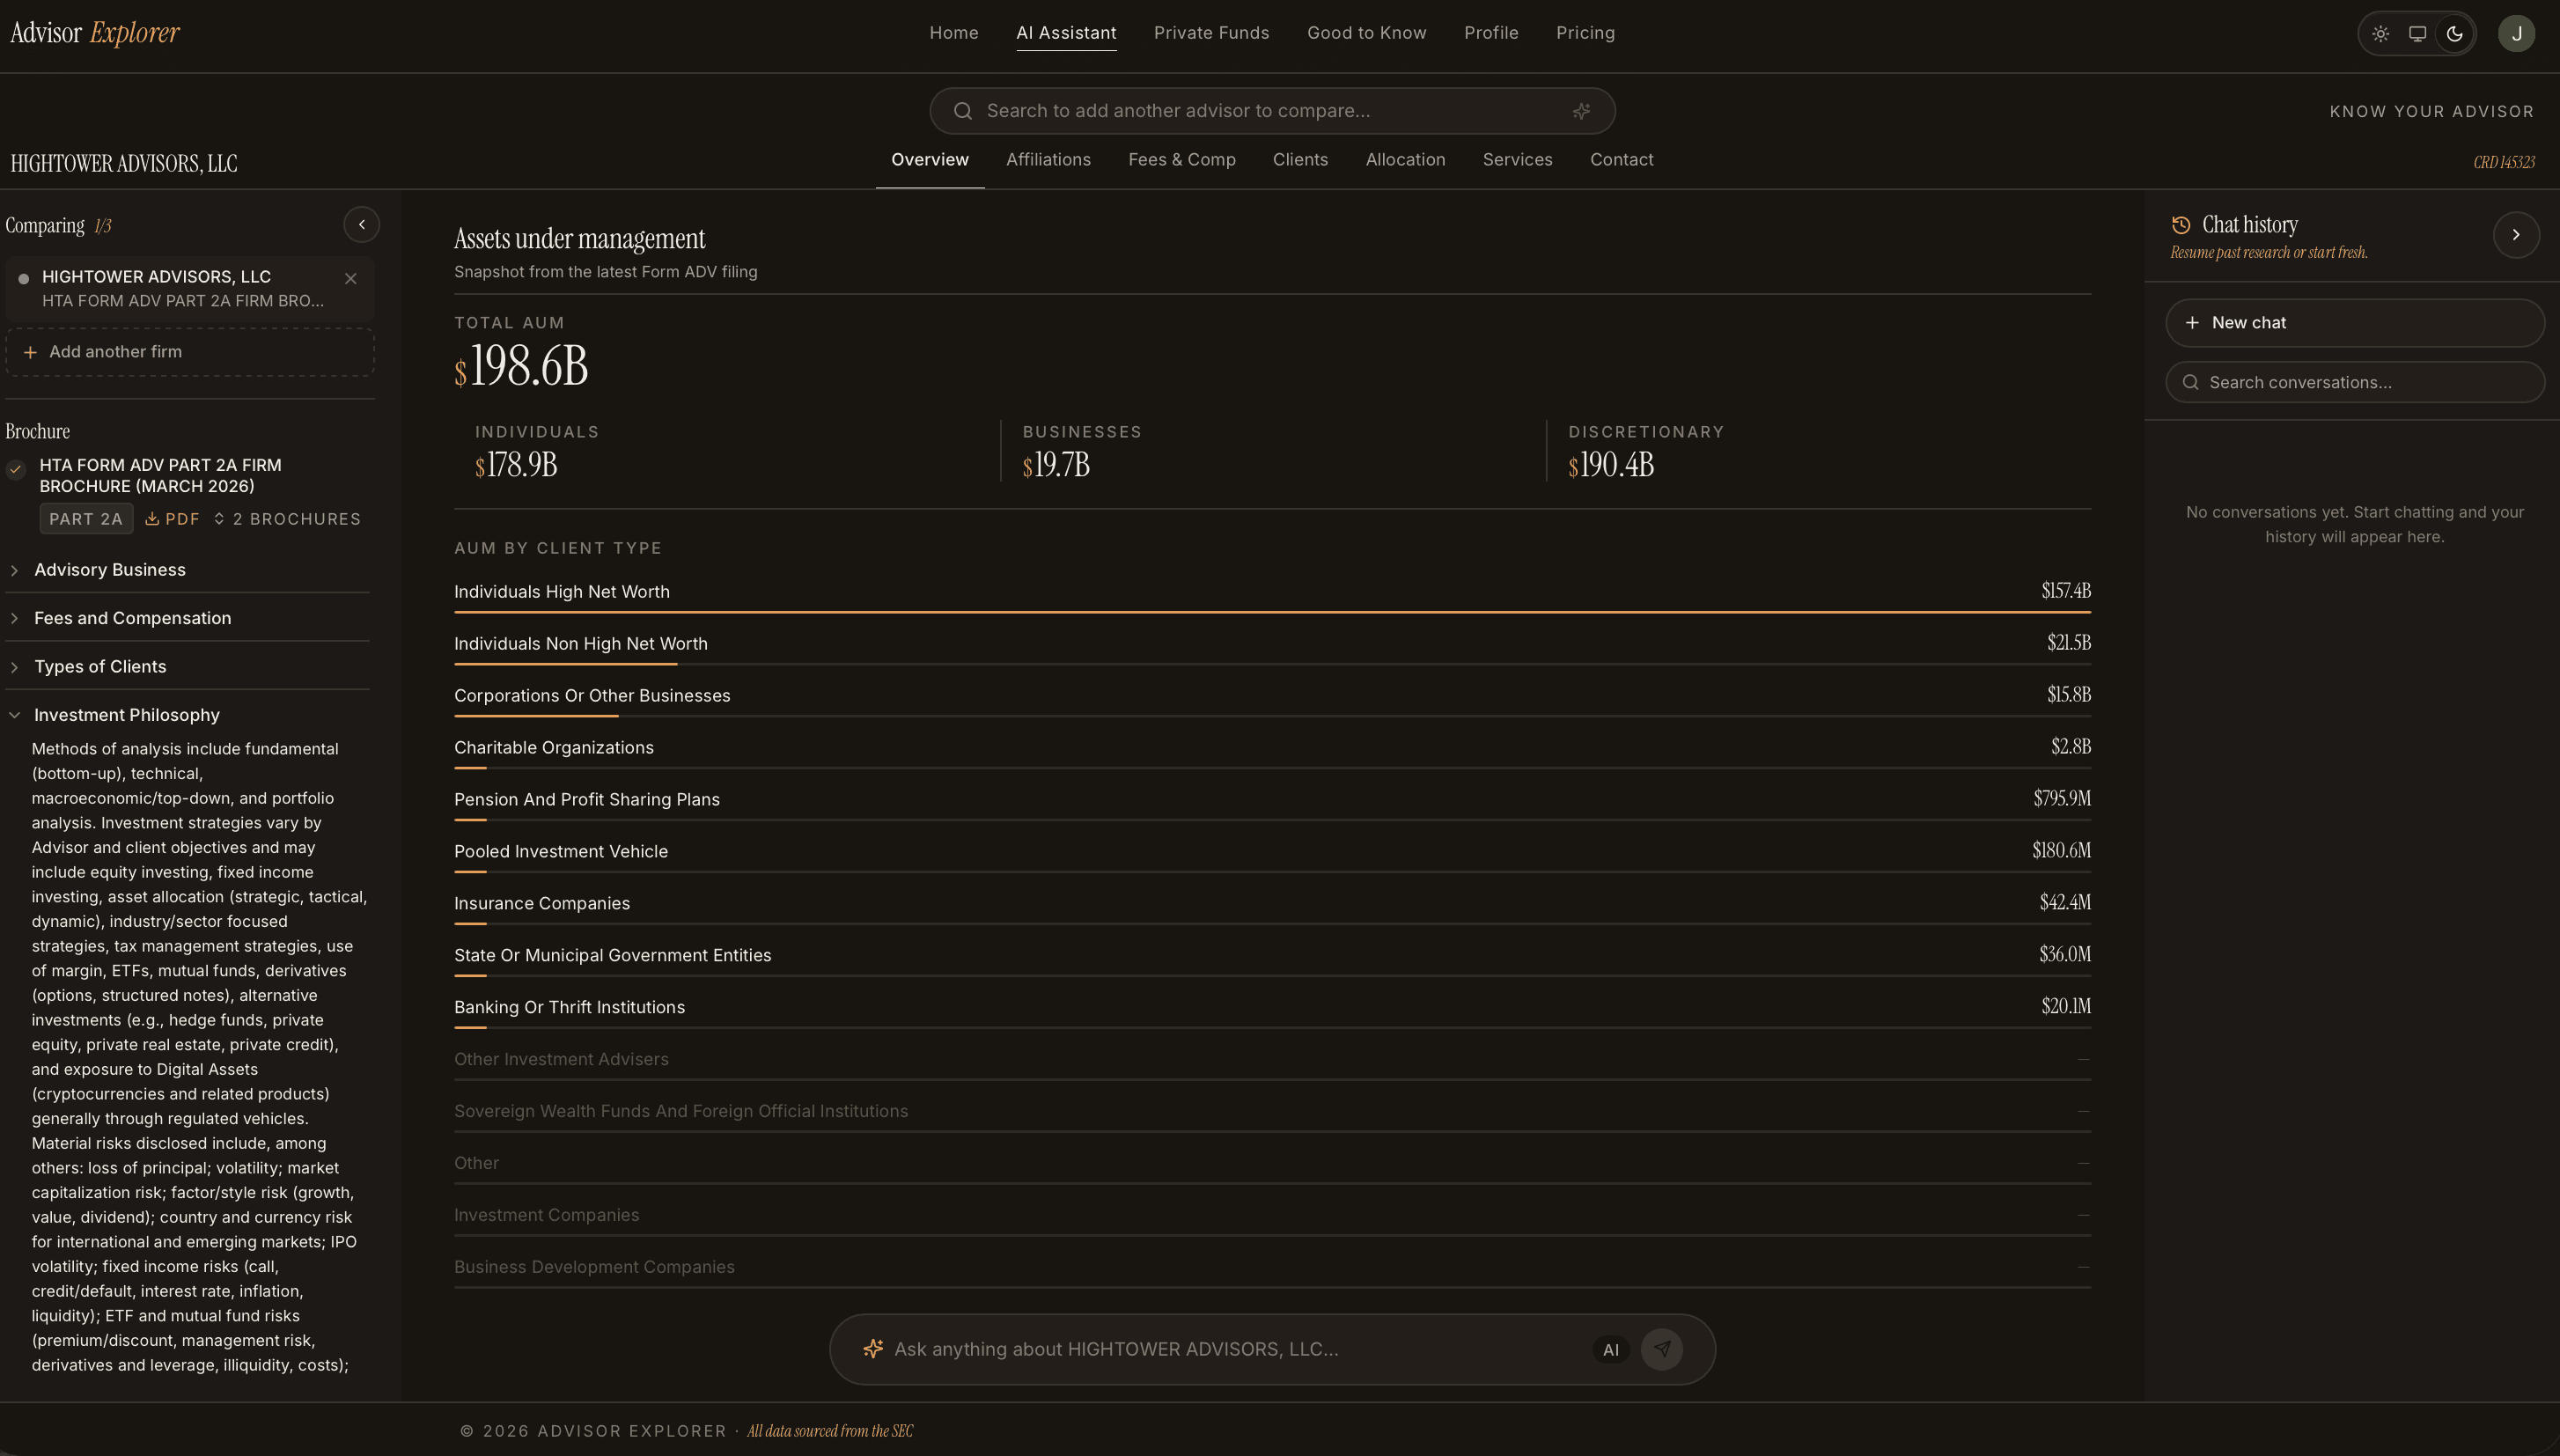Toggle brochure checkmark for HTA Form ADV
Image resolution: width=2560 pixels, height=1456 pixels.
(15, 469)
